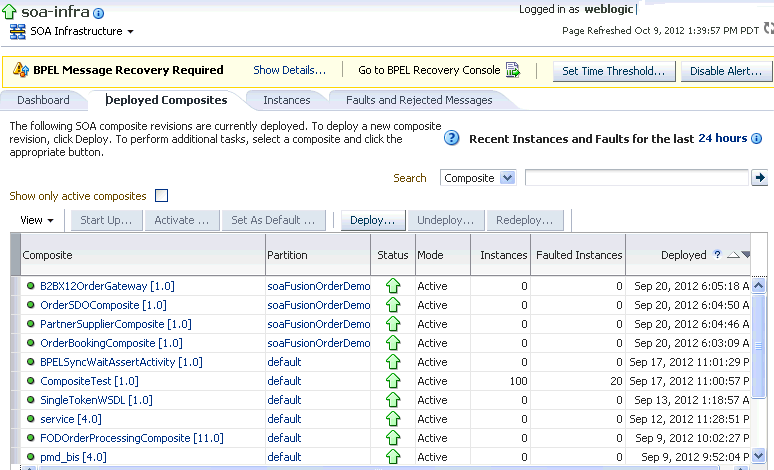Screen dimensions: 774x470
Task: Open Show Details link in alert
Action: pos(290,70)
